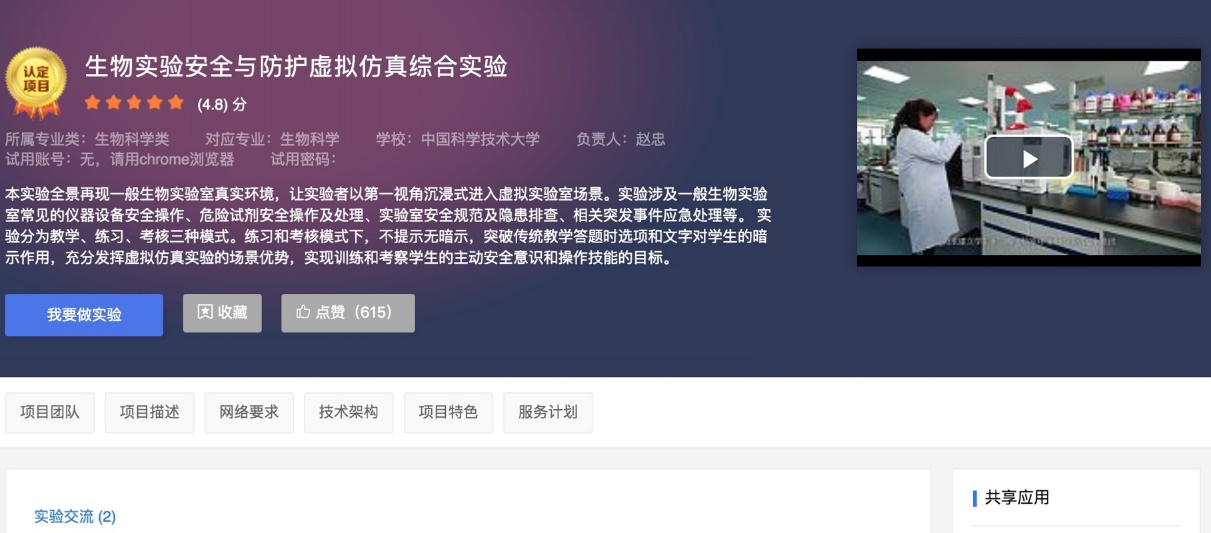Bookmark the experiment with 收藏
Image resolution: width=1211 pixels, height=533 pixels.
pyautogui.click(x=222, y=313)
